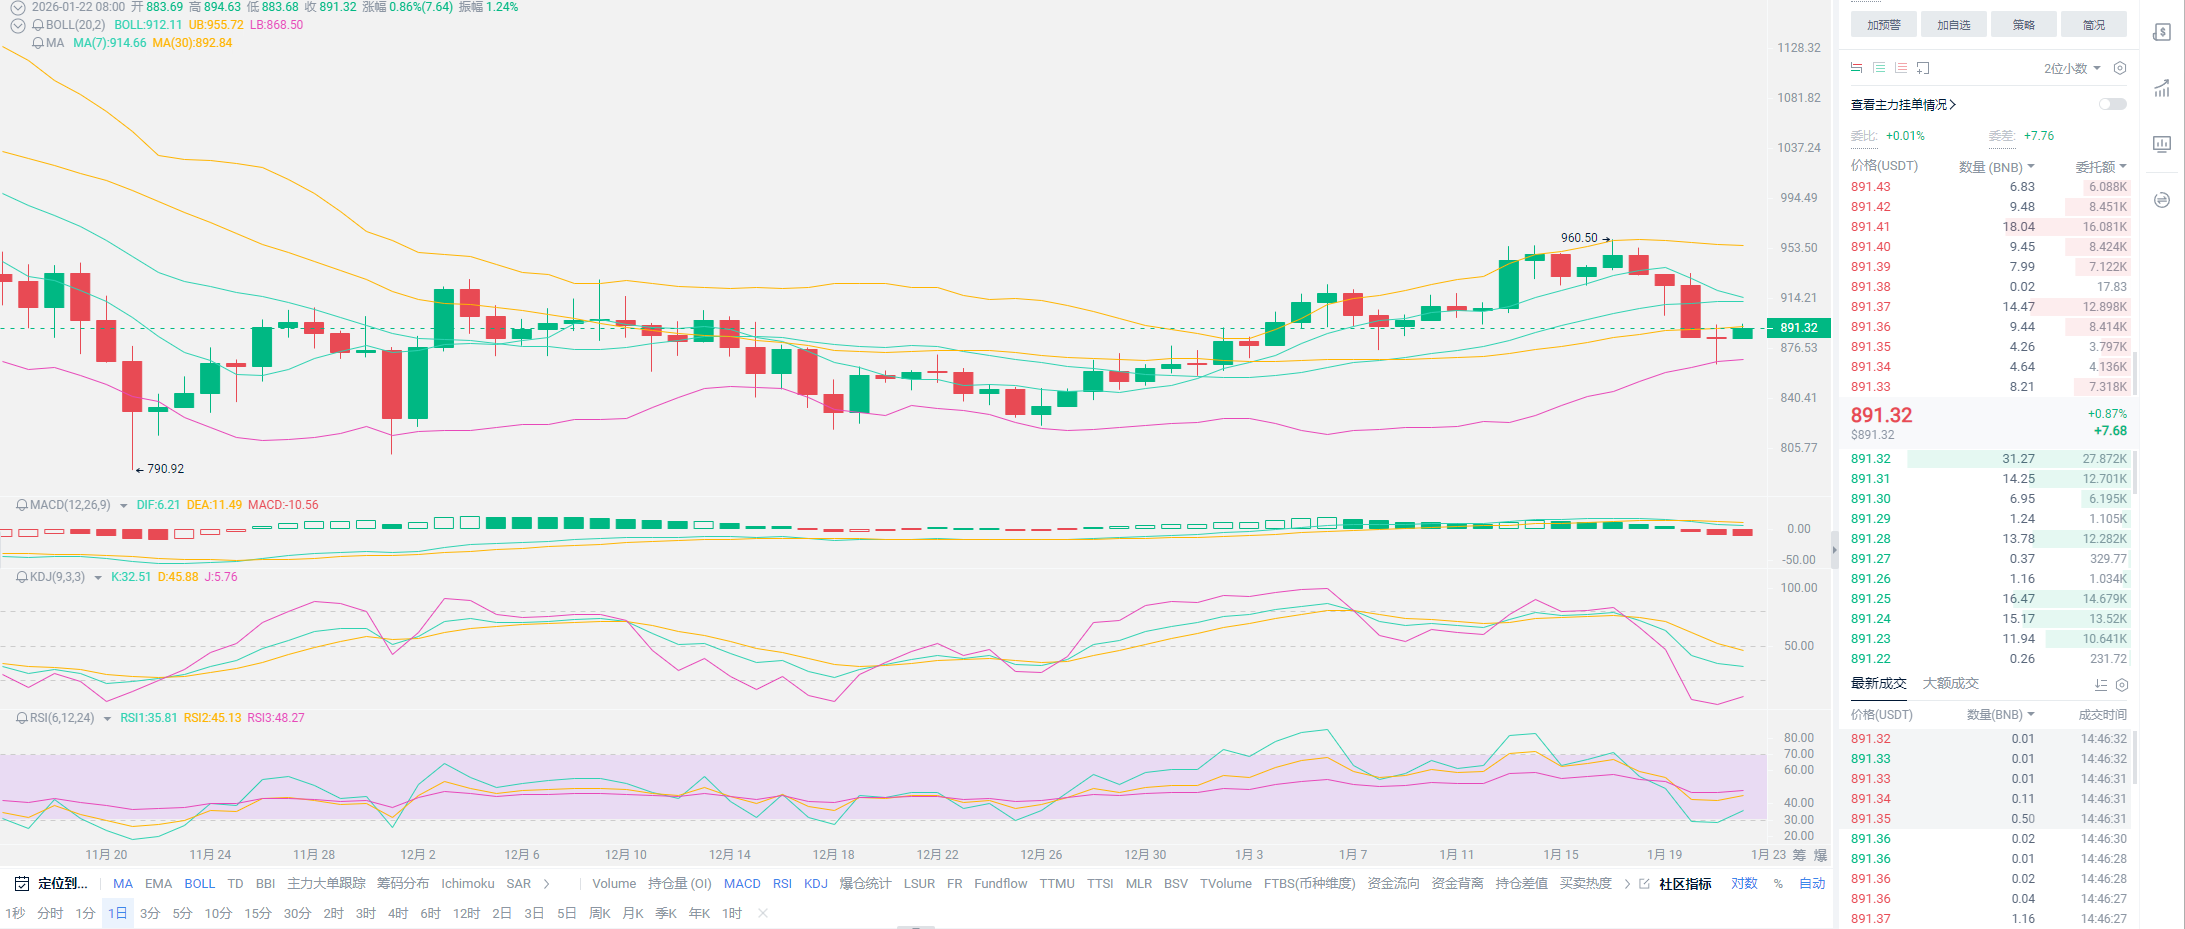This screenshot has width=2185, height=929.
Task: Toggle the 查看主力挂单情况 switch
Action: (x=2112, y=104)
